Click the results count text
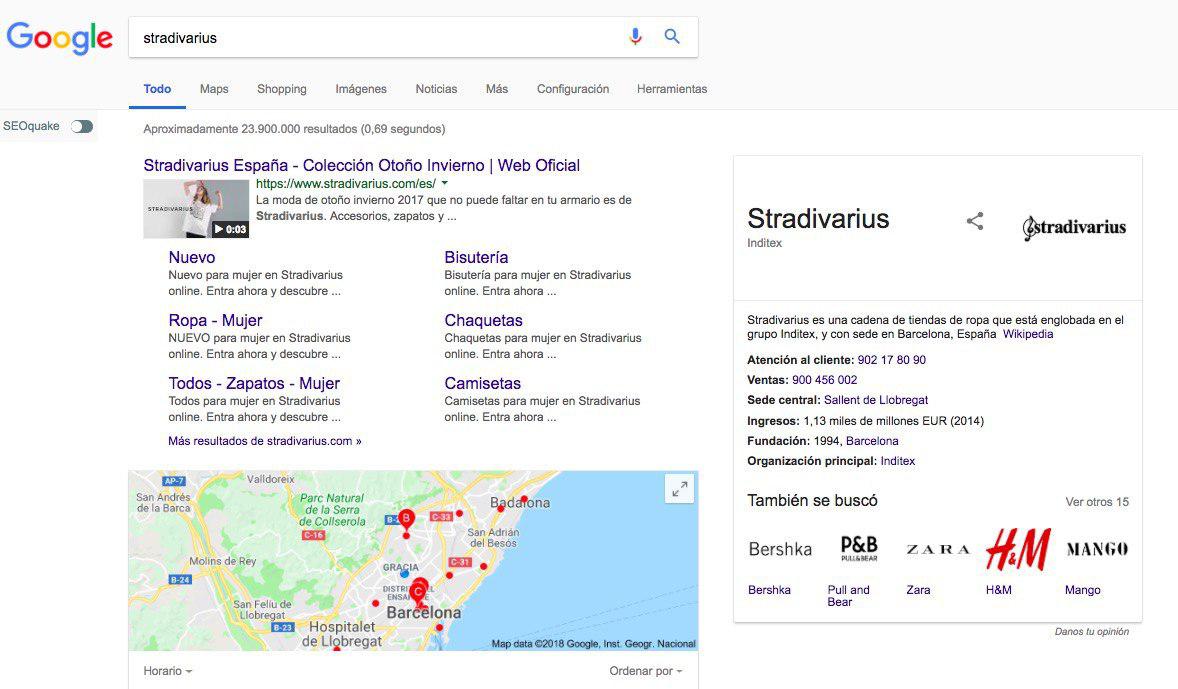1178x689 pixels. click(294, 129)
